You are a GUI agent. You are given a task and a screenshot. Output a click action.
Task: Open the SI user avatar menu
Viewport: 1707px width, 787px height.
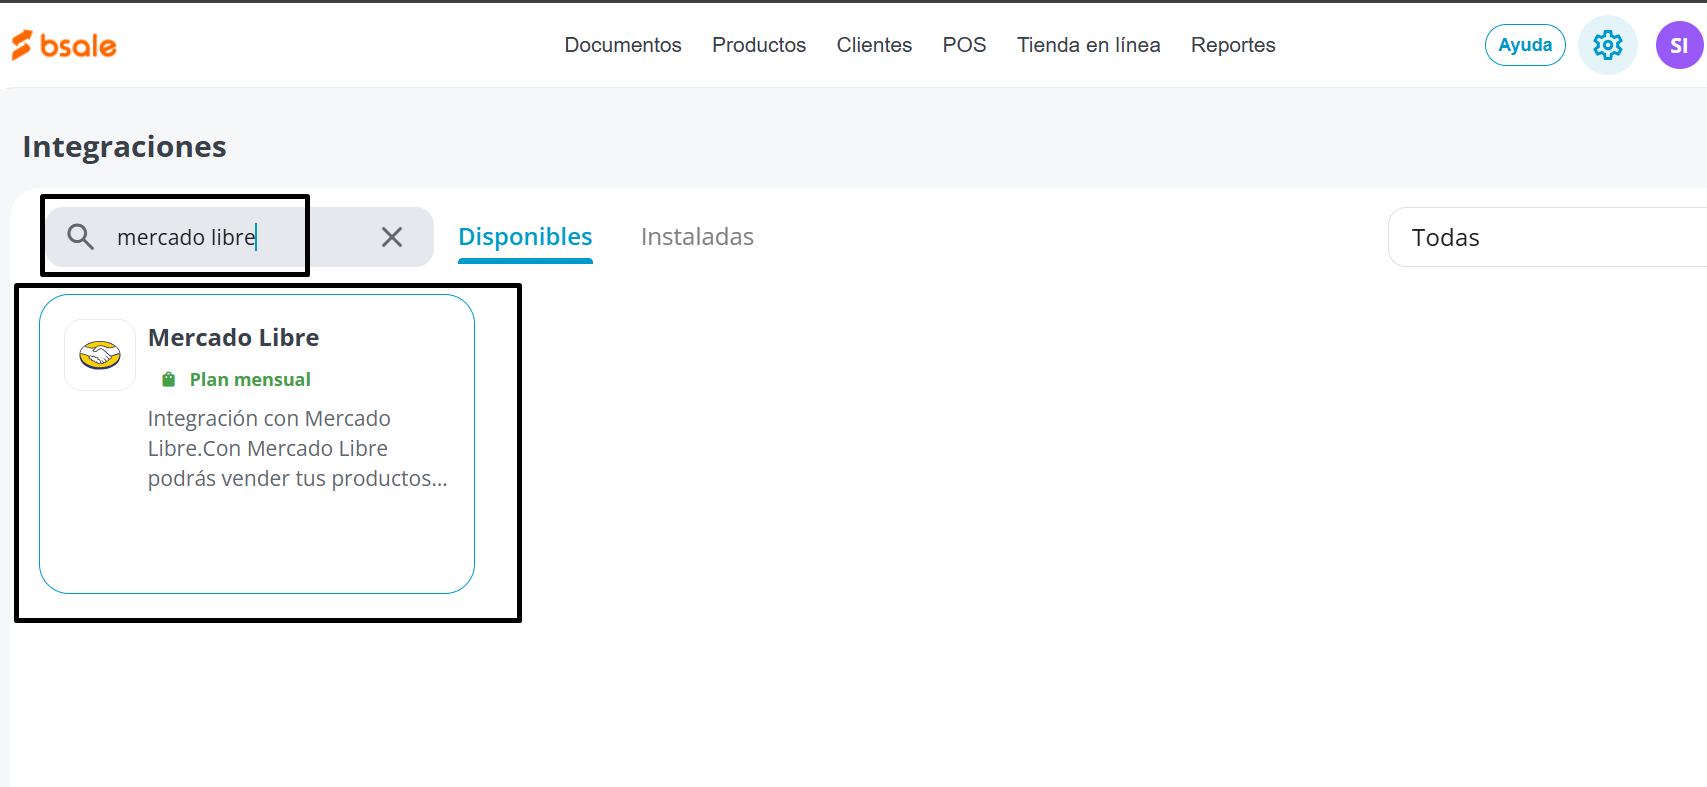[1680, 45]
